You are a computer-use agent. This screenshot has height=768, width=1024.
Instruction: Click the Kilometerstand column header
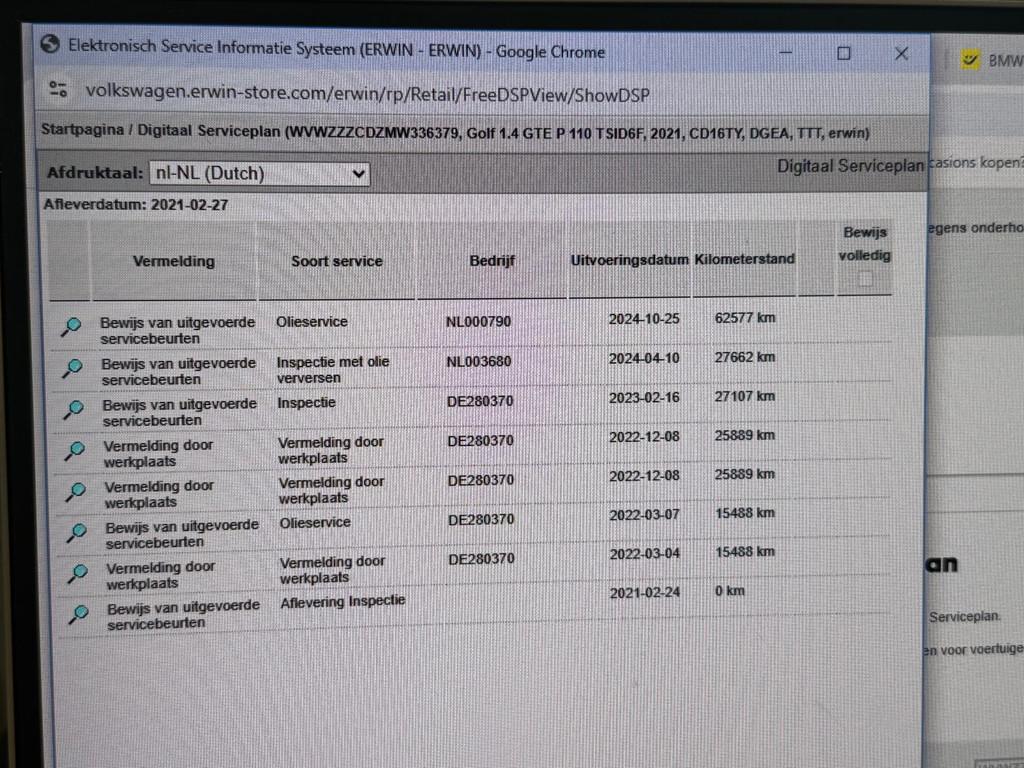[745, 259]
